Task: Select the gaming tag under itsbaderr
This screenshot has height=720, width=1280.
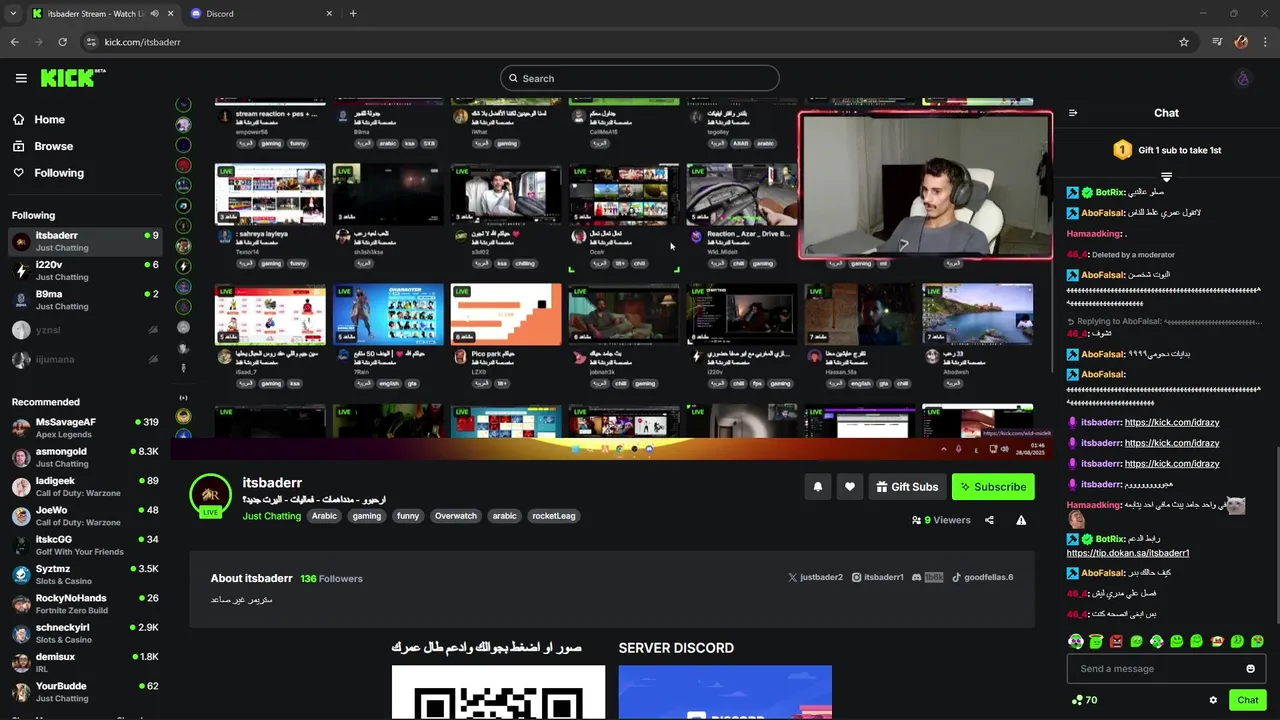Action: point(366,516)
